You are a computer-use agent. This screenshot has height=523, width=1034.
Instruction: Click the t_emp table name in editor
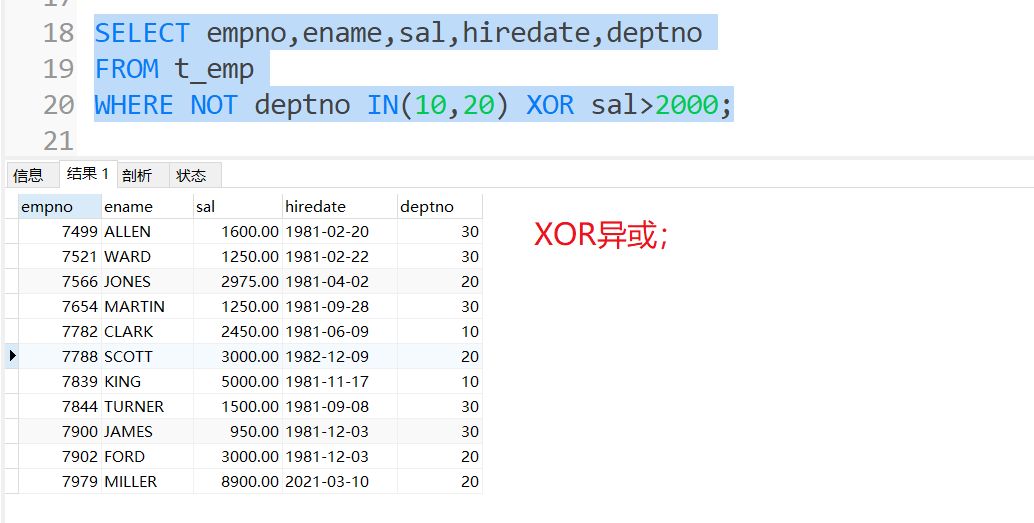(214, 69)
